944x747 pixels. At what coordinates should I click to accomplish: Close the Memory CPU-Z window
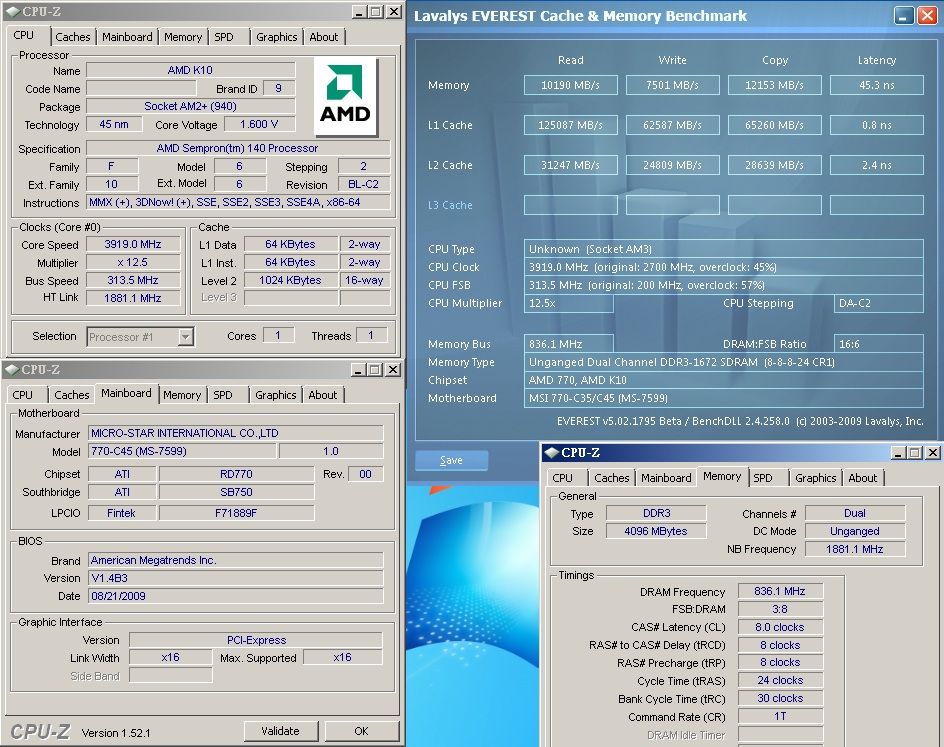pos(933,453)
